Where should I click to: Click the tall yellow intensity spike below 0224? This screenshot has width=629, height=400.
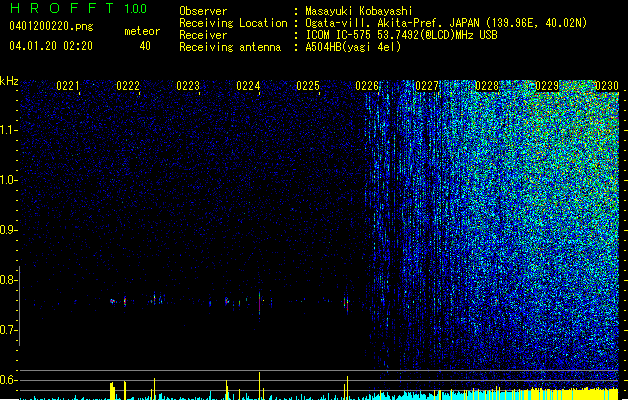(x=260, y=385)
